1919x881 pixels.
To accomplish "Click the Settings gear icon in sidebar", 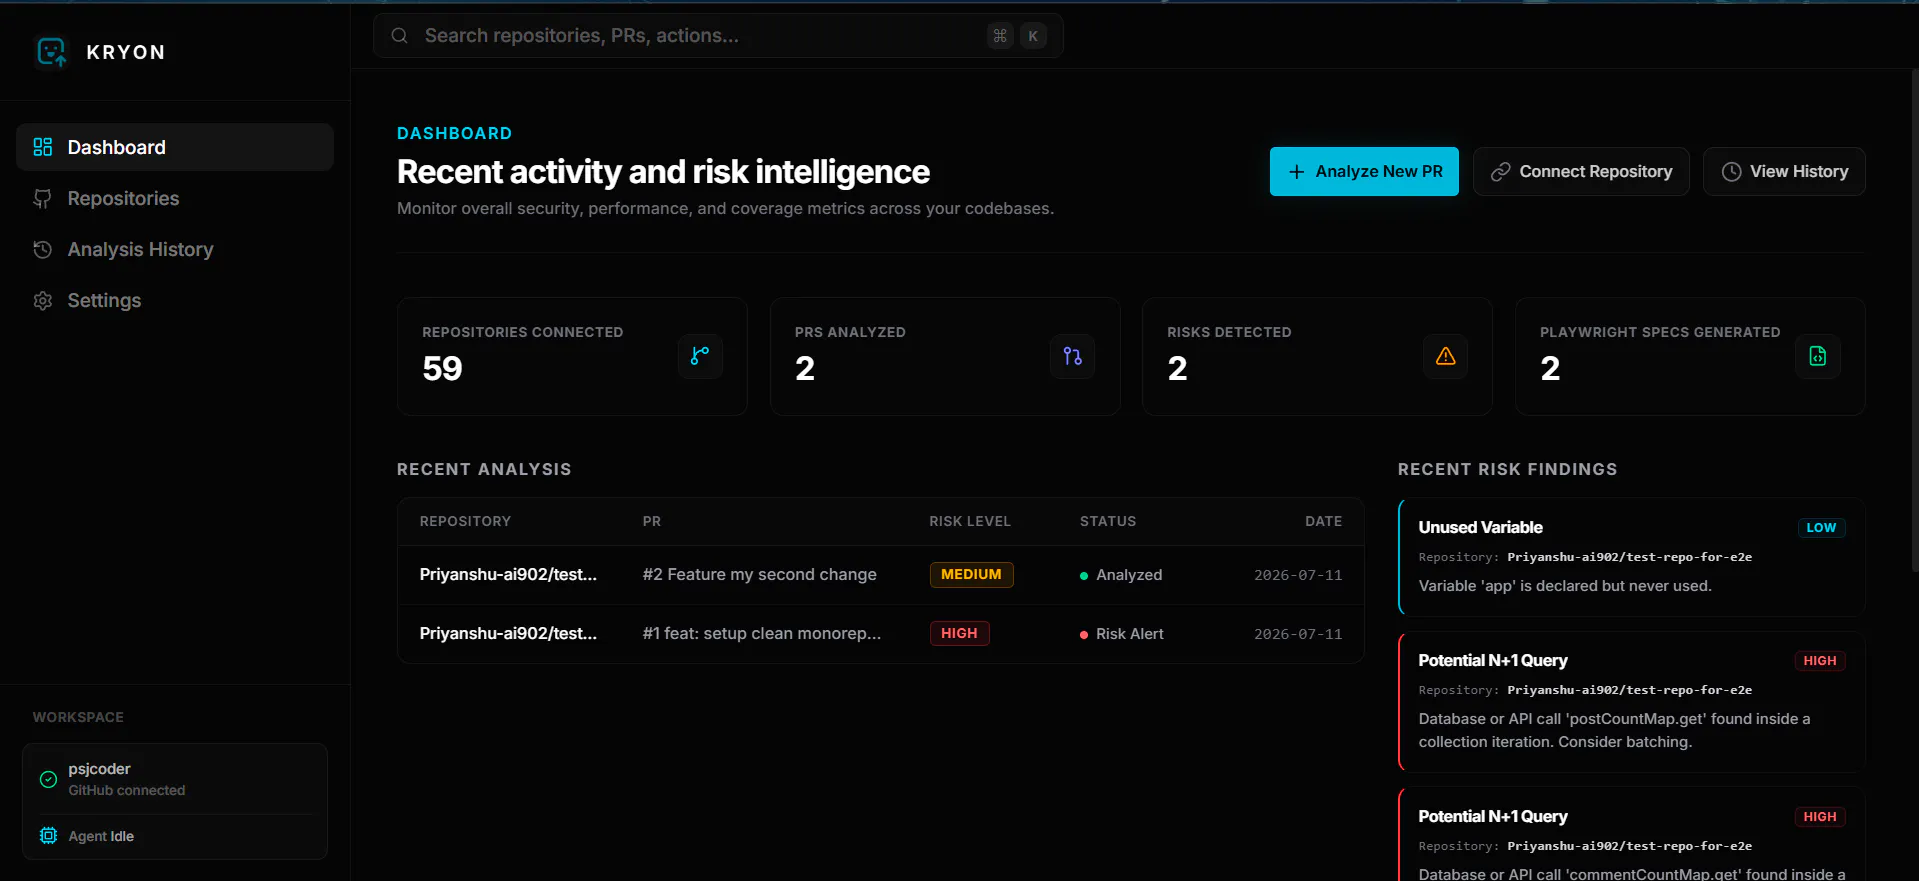I will [43, 300].
